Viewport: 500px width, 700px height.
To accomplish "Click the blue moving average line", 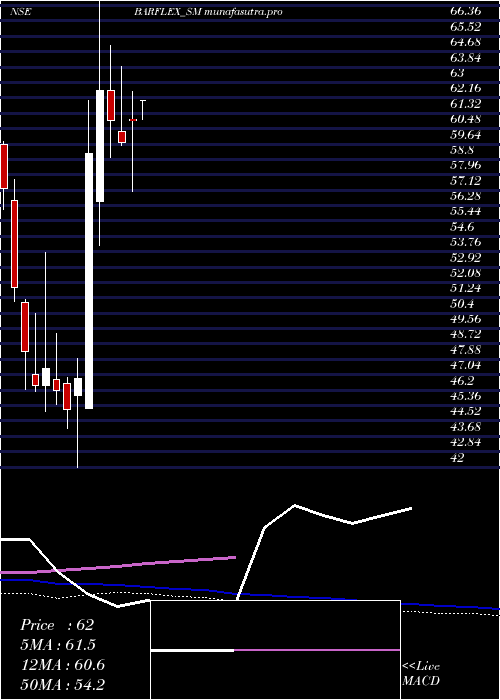I will [x=250, y=594].
